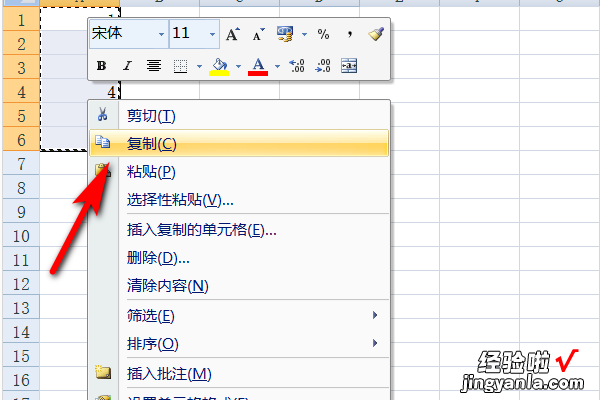Click the grow font size icon

pyautogui.click(x=232, y=34)
